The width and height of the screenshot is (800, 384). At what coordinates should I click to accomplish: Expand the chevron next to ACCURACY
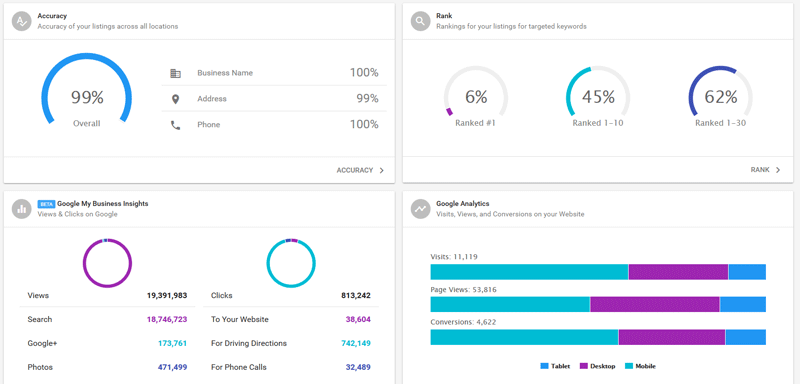[382, 170]
